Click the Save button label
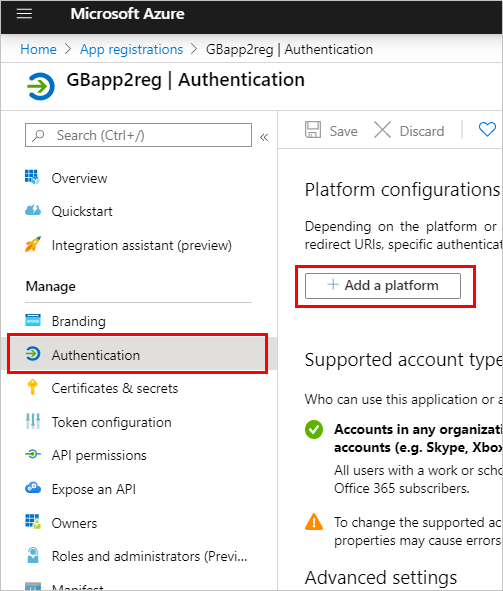 click(343, 131)
